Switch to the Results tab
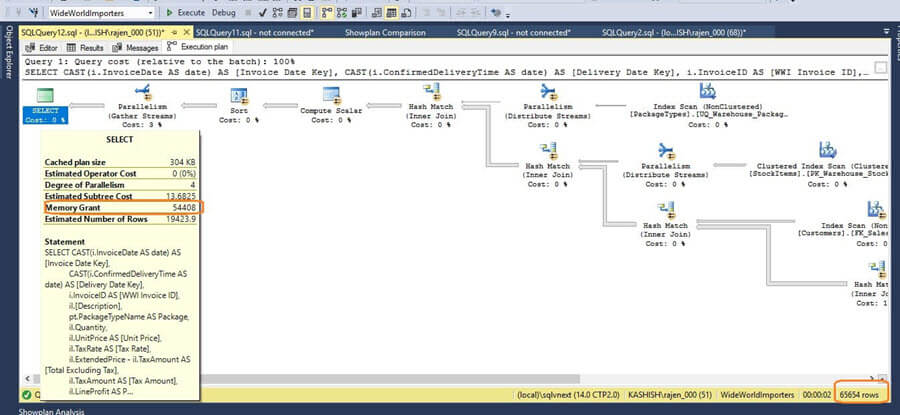 pos(86,47)
